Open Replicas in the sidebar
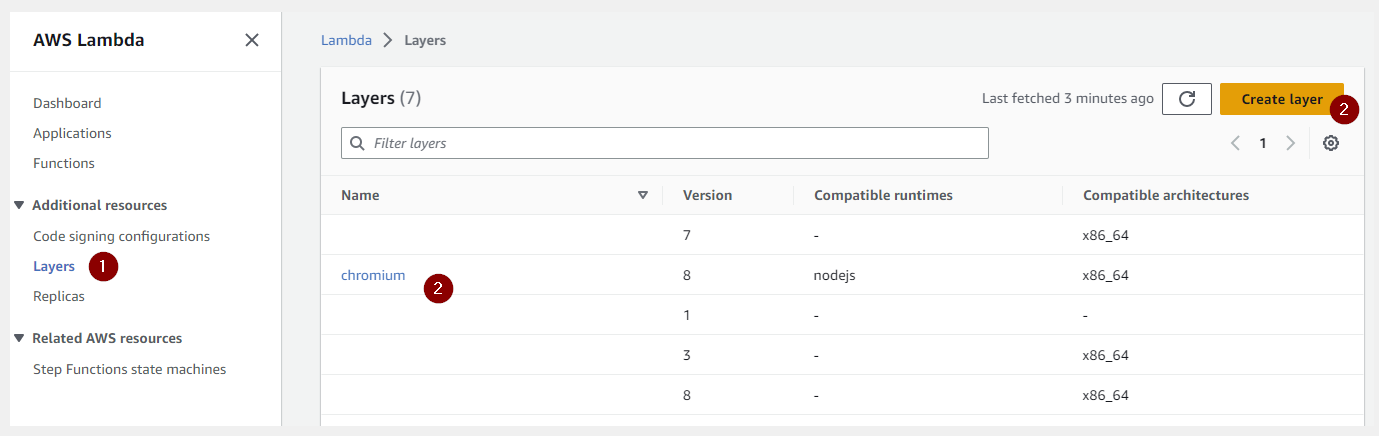Image resolution: width=1379 pixels, height=436 pixels. click(59, 296)
